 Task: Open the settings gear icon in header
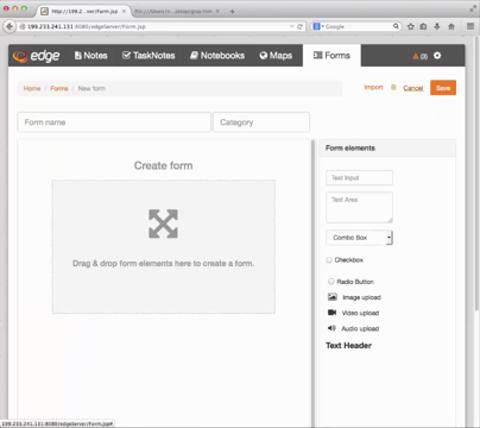pos(437,56)
